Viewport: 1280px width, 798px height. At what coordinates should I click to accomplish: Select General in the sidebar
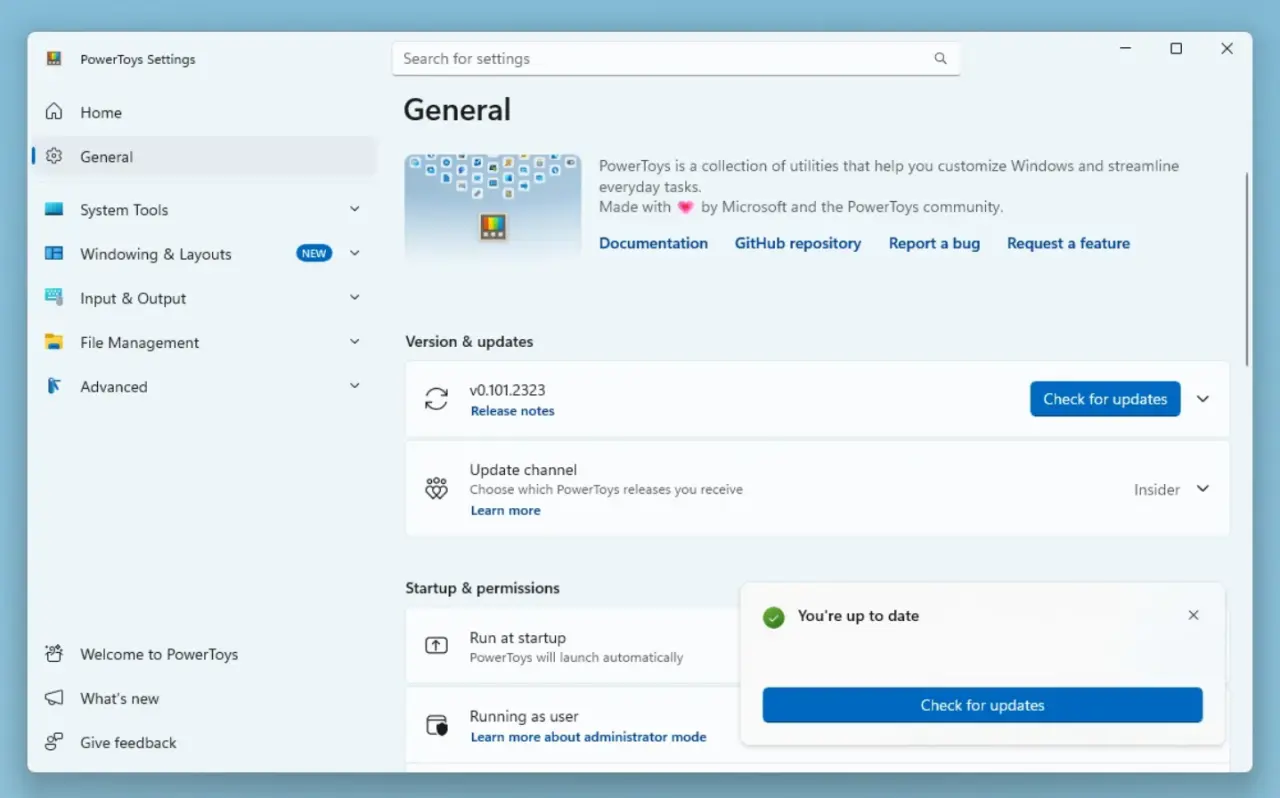205,156
